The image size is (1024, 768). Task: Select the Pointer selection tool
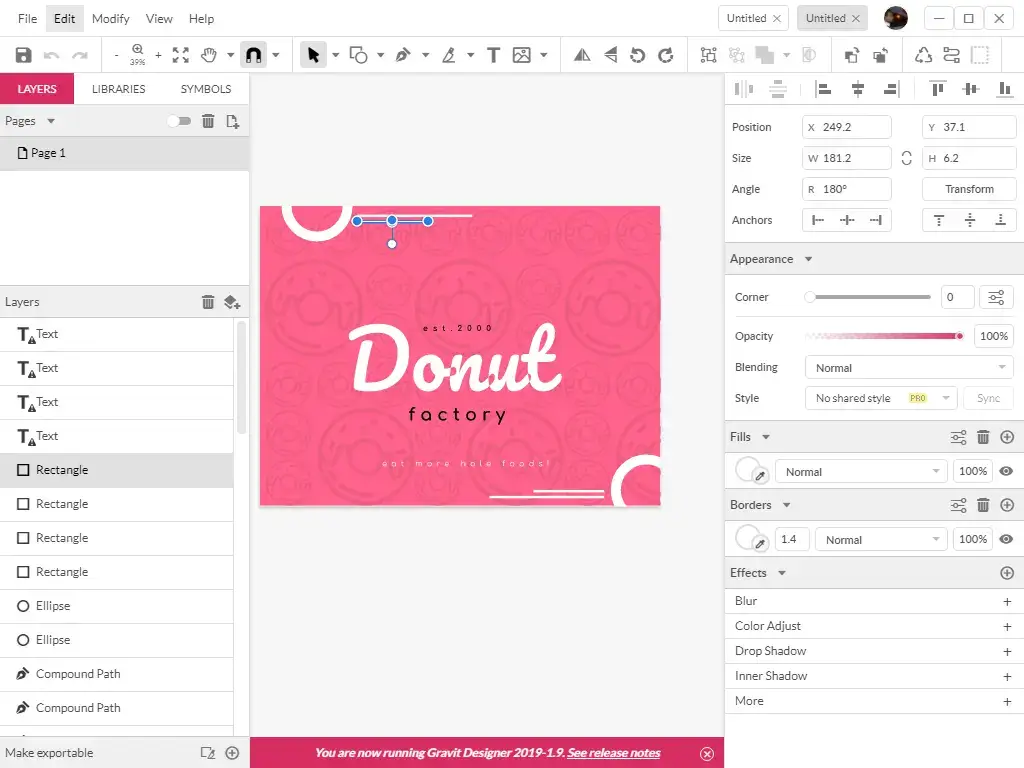tap(314, 56)
